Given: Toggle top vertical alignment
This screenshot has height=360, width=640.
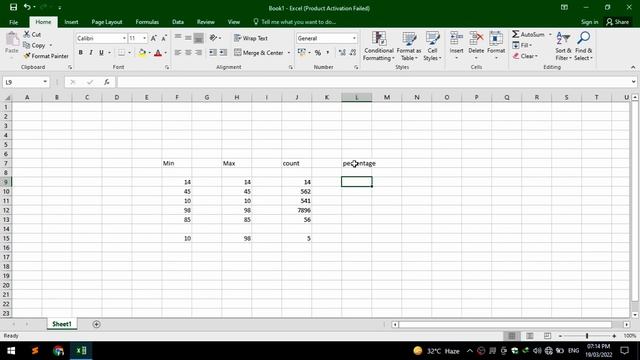Looking at the screenshot, I should tap(178, 38).
